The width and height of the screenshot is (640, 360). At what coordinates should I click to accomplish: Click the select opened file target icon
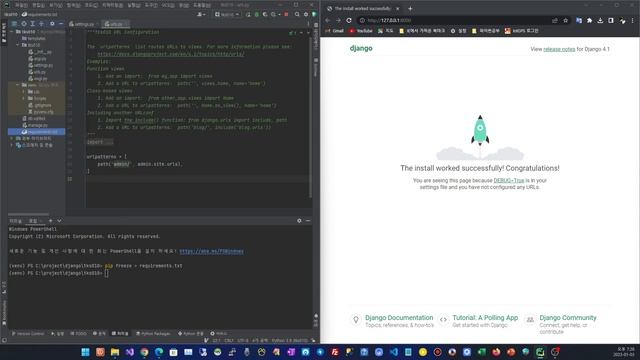(x=24, y=24)
